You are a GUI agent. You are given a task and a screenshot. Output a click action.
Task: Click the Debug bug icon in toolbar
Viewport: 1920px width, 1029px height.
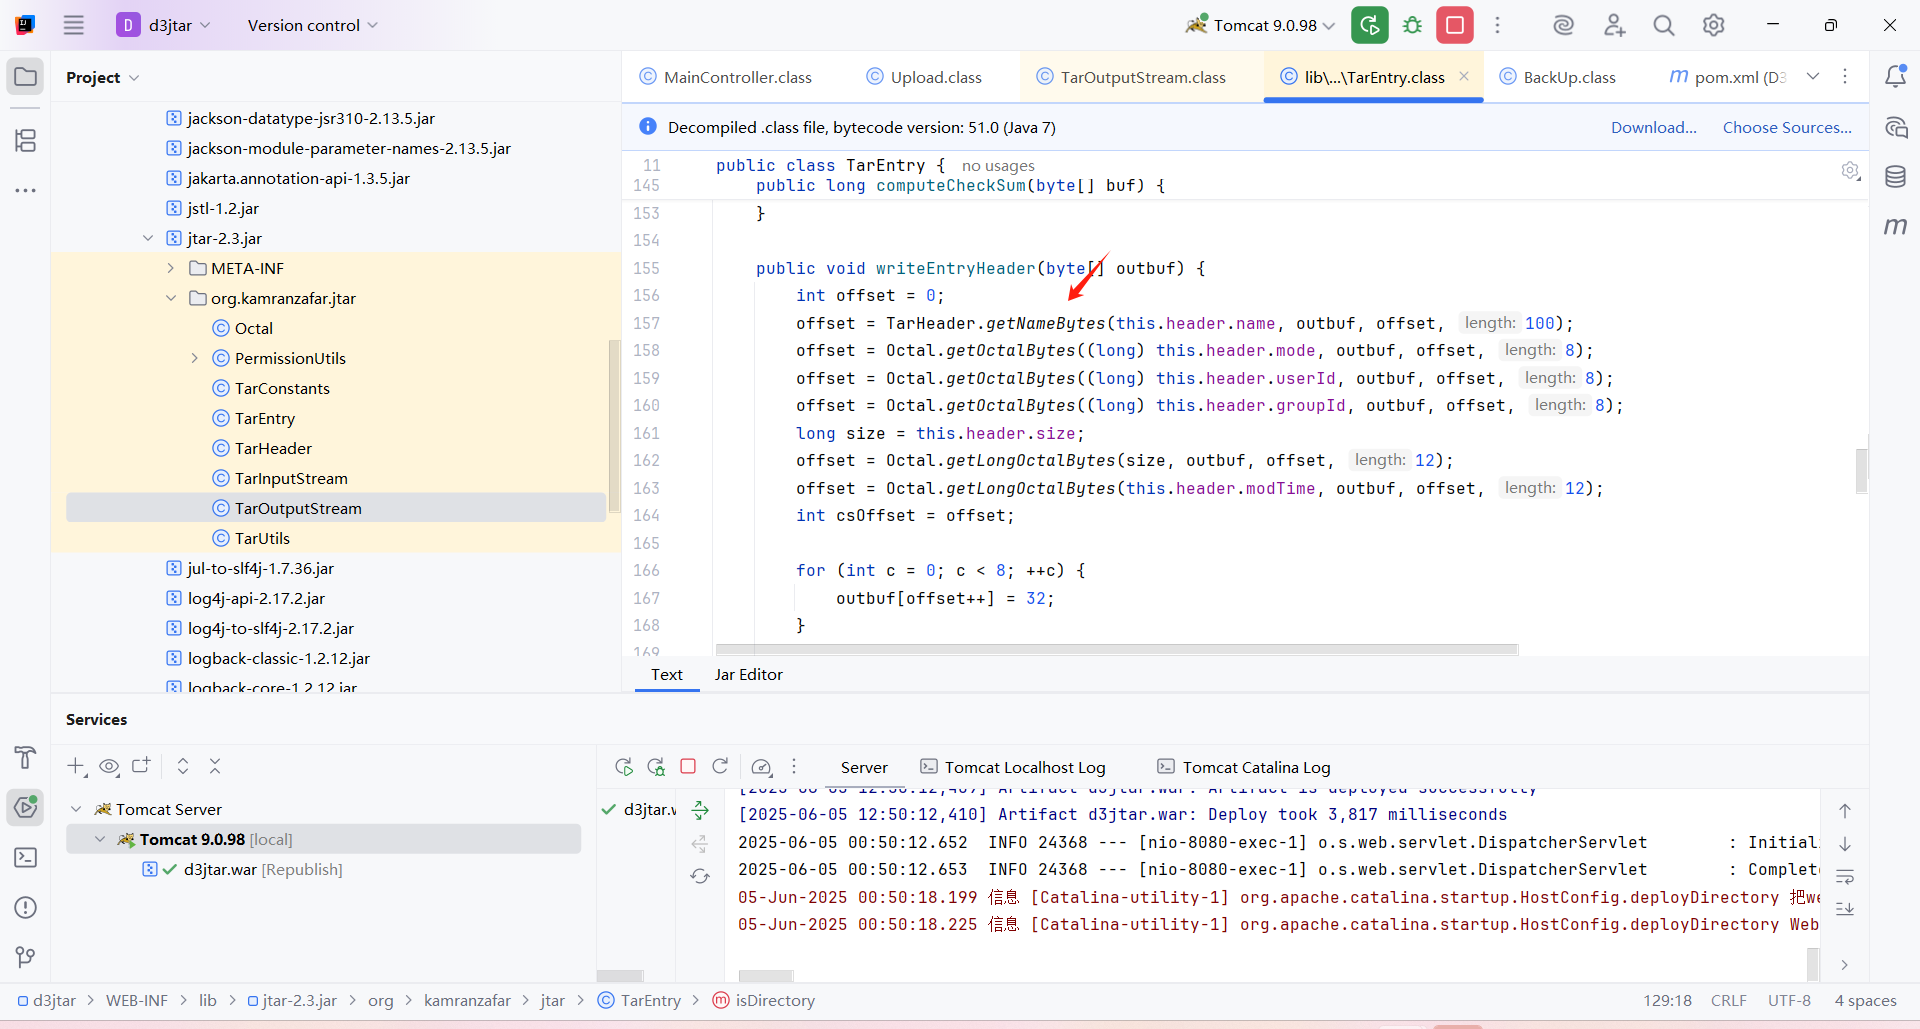tap(1412, 25)
